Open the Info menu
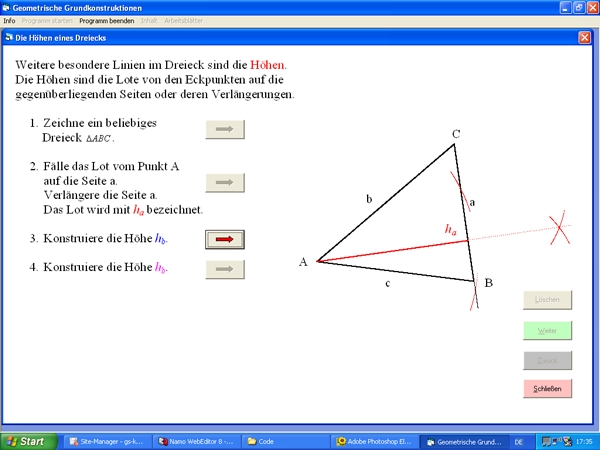 tap(9, 21)
